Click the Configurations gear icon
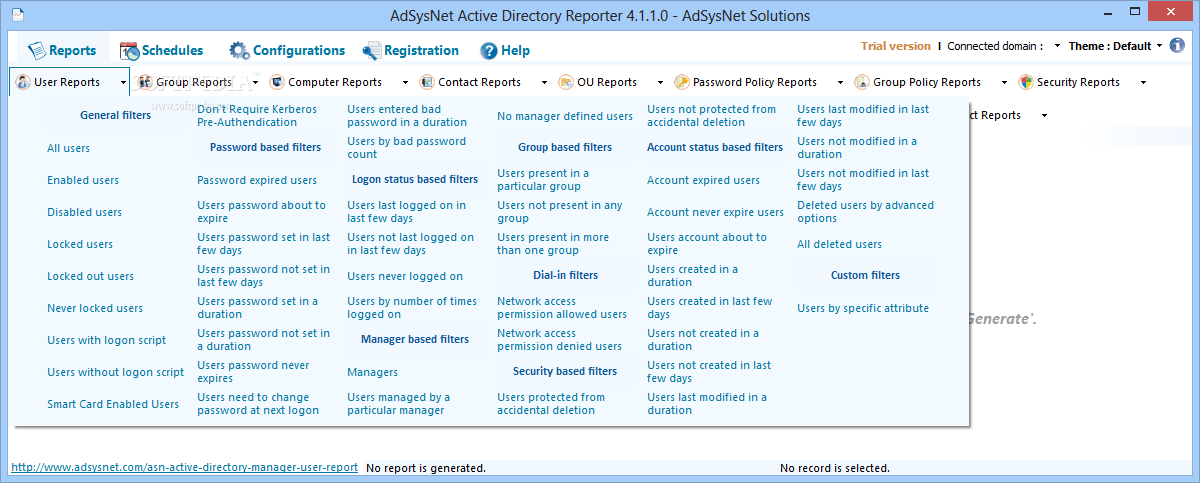 click(239, 50)
